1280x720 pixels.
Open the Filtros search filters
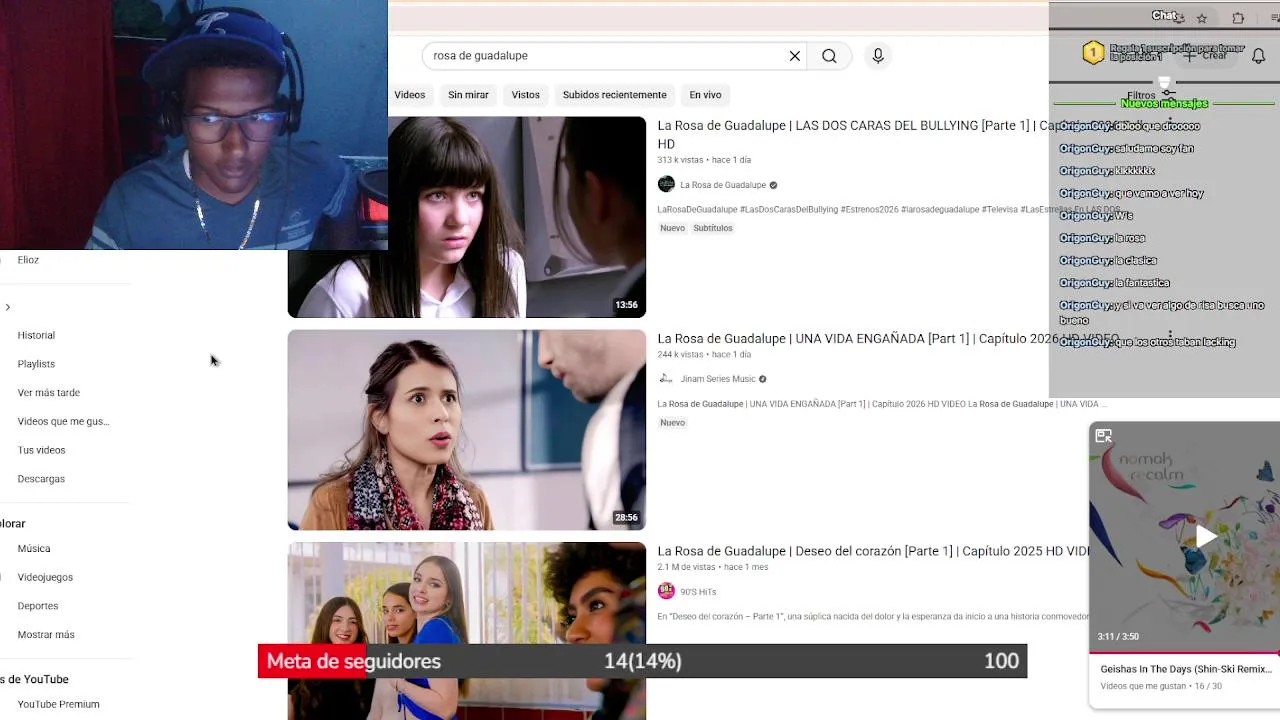click(x=1150, y=95)
